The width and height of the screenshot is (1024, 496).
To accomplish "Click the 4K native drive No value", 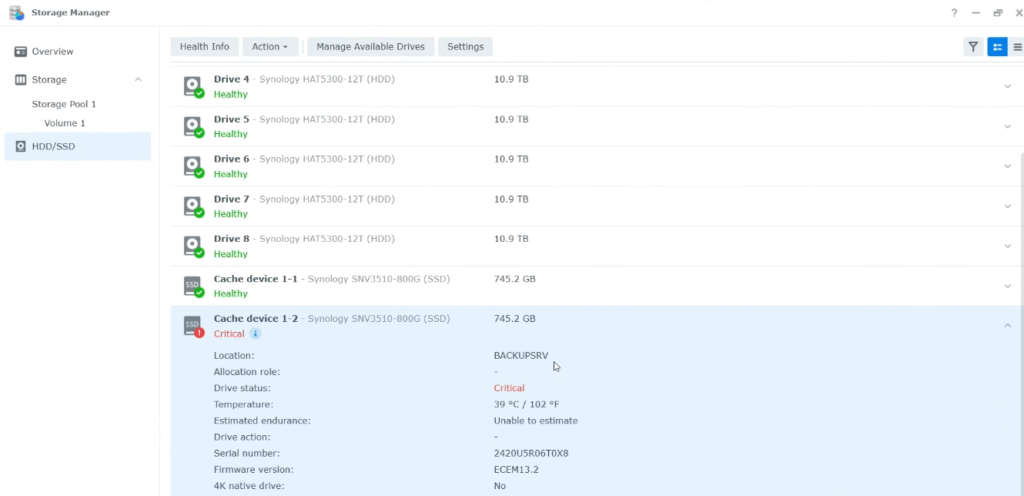I will [x=500, y=486].
